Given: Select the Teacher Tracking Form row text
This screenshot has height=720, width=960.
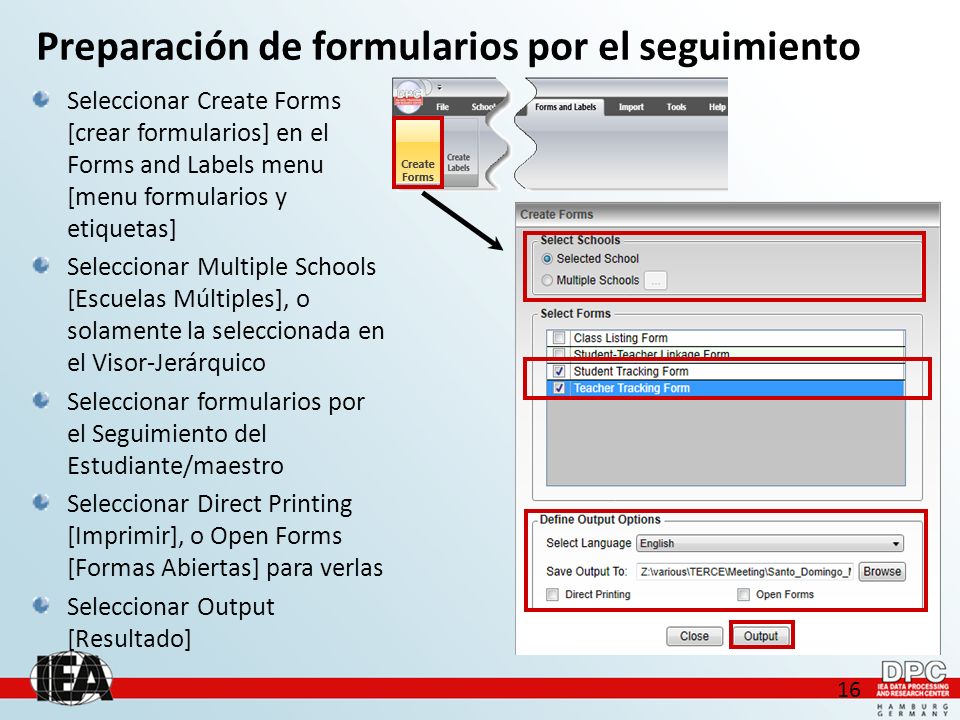Looking at the screenshot, I should (x=631, y=388).
